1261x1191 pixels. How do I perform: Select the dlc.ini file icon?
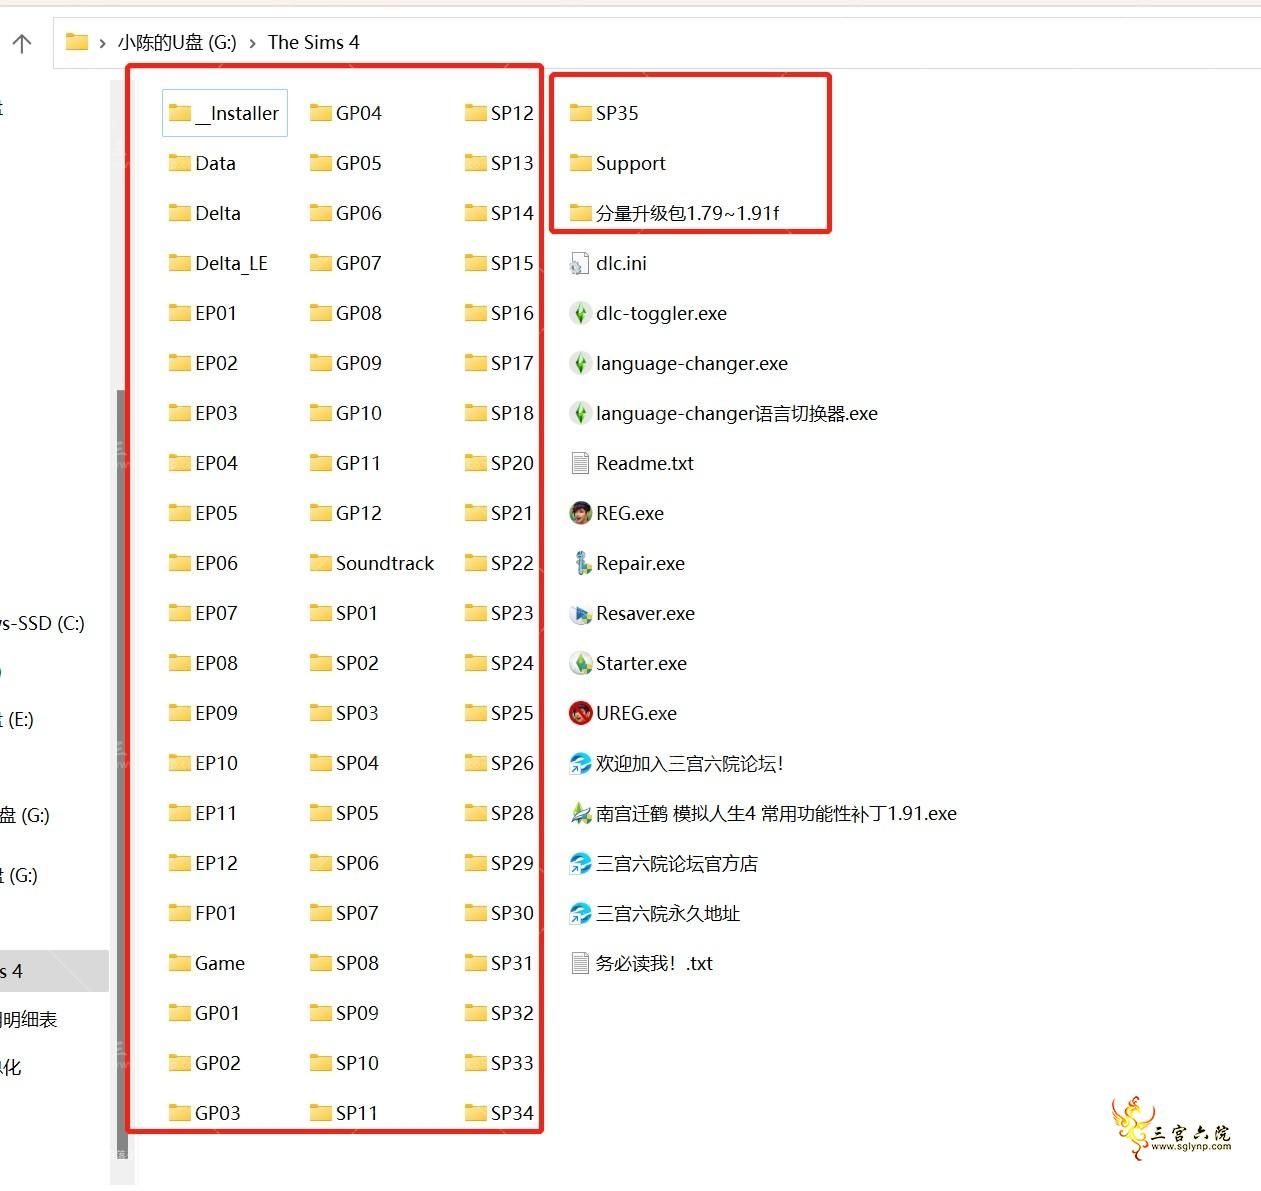(579, 263)
